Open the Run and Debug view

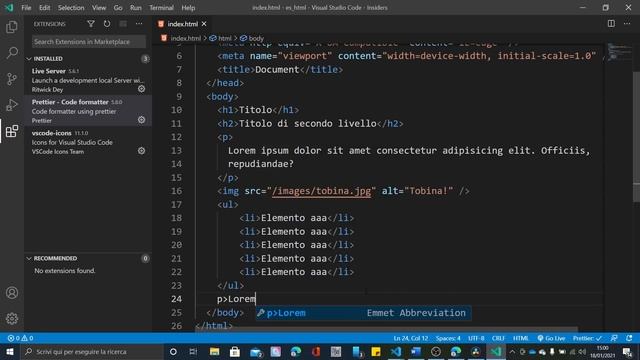click(x=12, y=105)
